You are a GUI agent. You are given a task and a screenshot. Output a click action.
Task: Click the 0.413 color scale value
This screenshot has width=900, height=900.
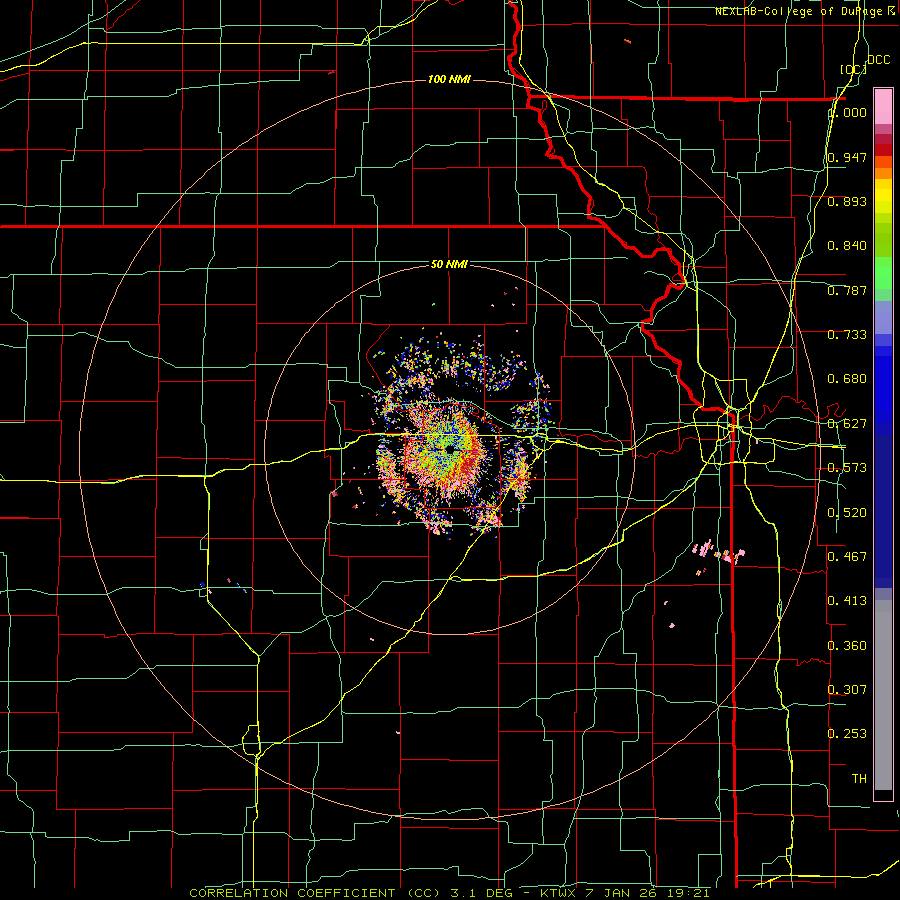pos(847,601)
